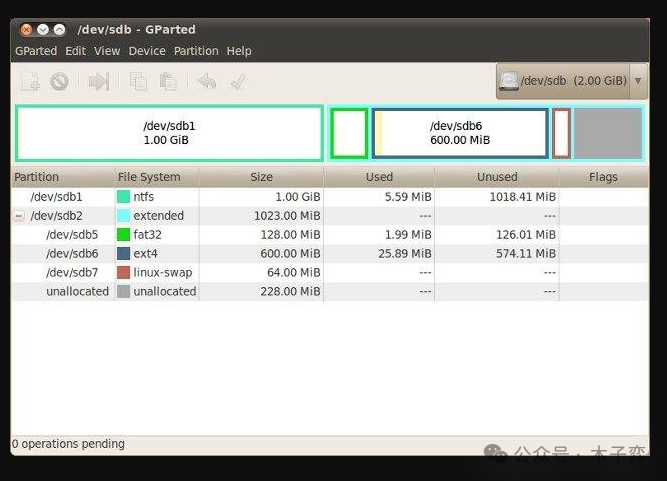Minimize the GParted window
Screen dimensions: 667x481
(43, 29)
